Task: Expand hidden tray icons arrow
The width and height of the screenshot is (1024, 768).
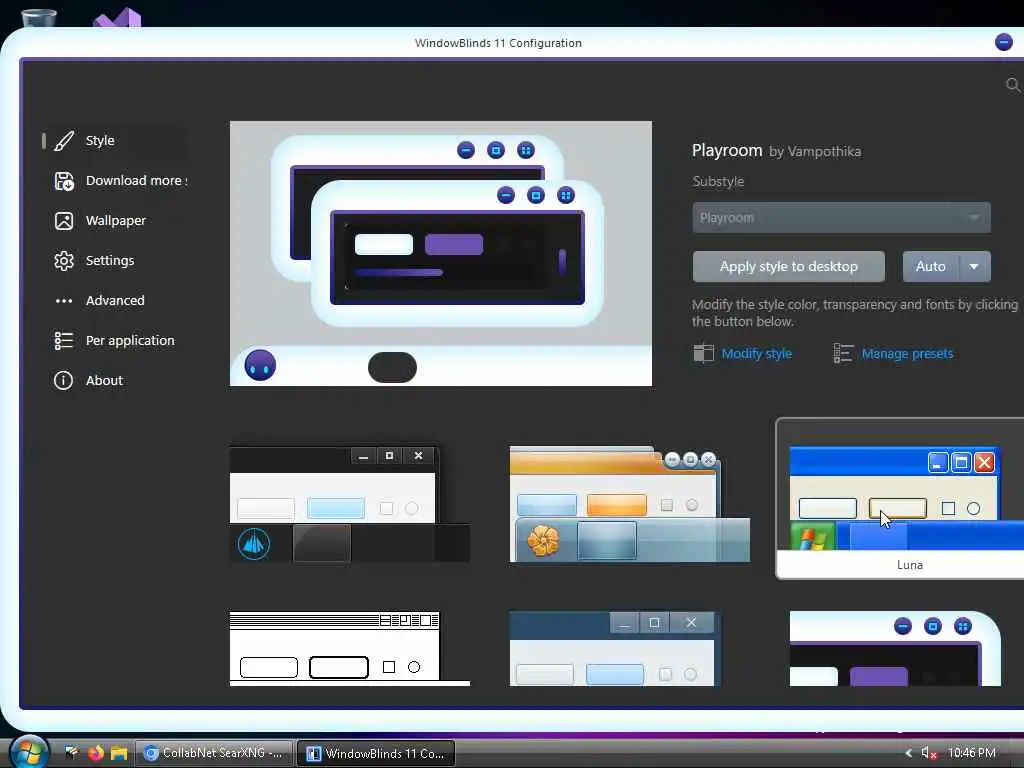Action: pos(908,753)
